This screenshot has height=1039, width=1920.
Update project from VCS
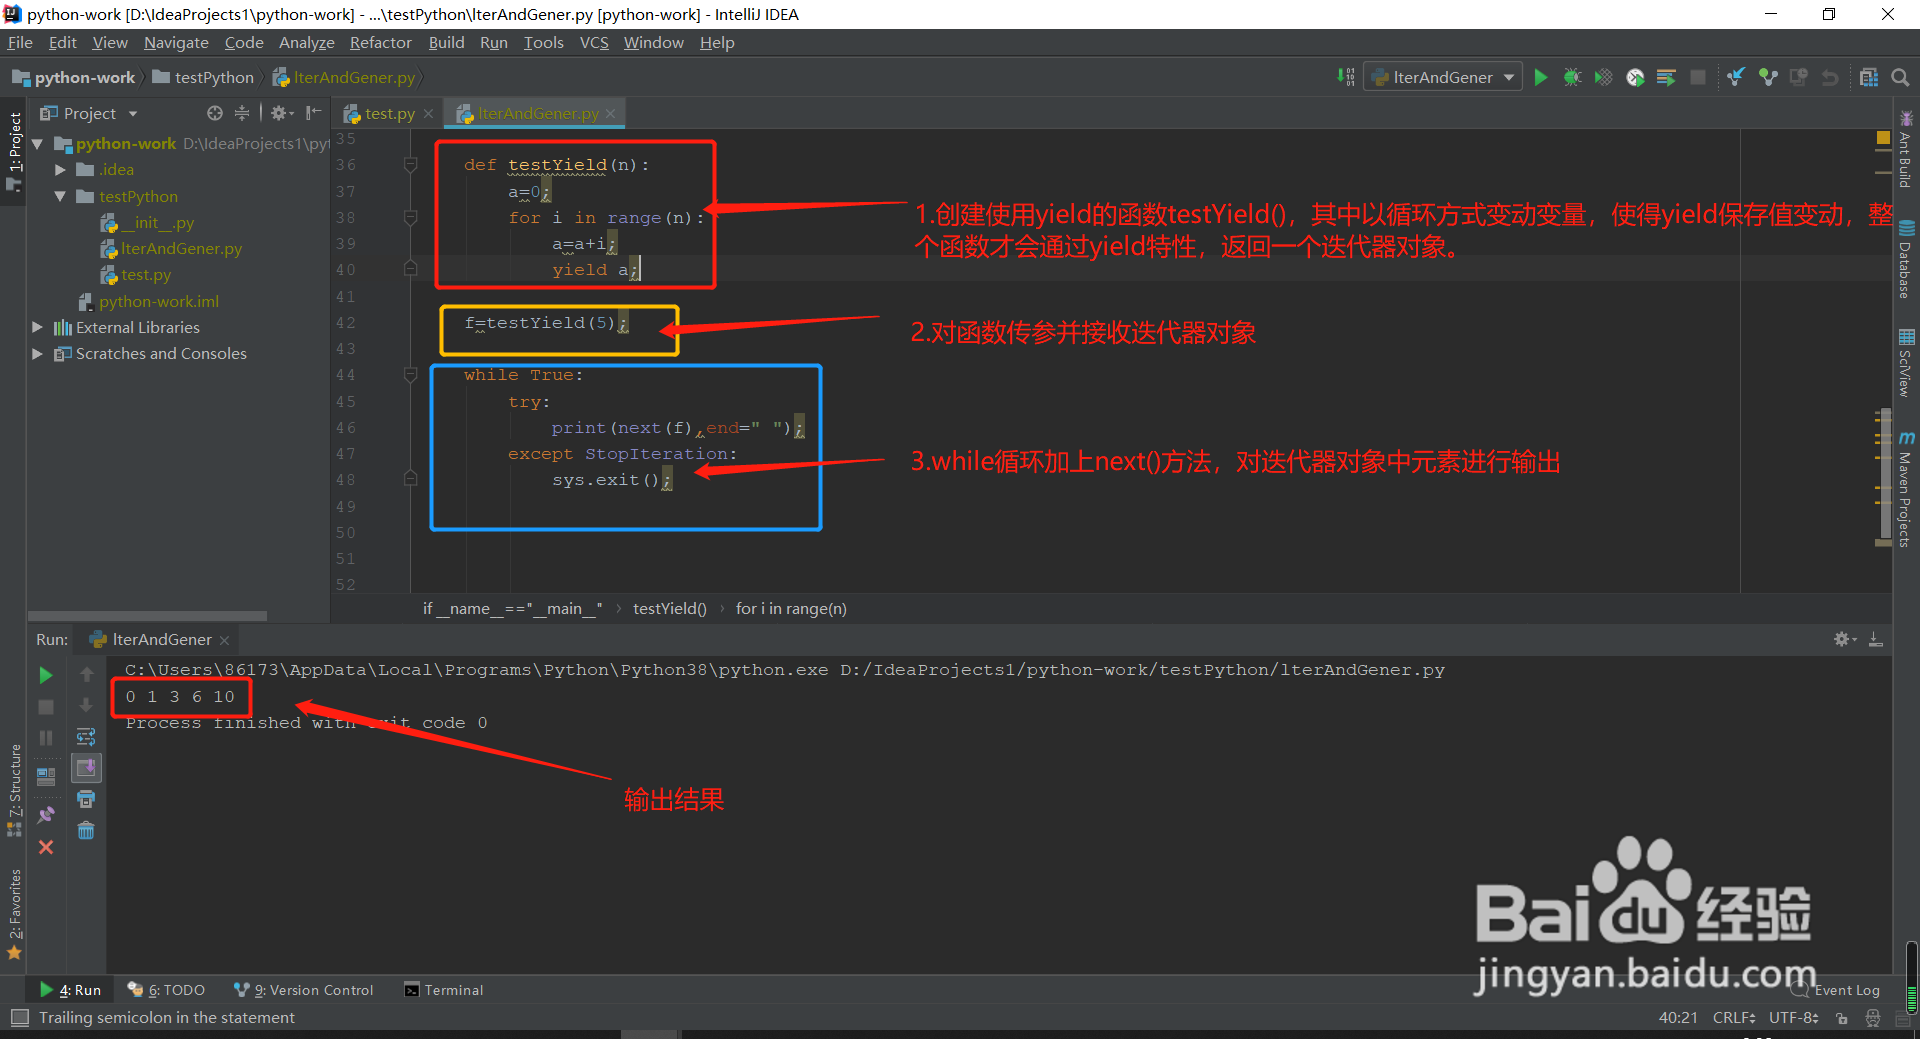[1736, 77]
